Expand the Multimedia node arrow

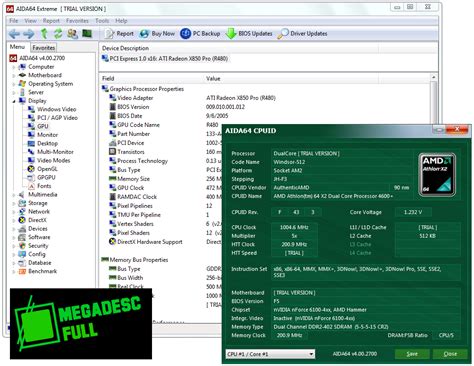point(14,195)
